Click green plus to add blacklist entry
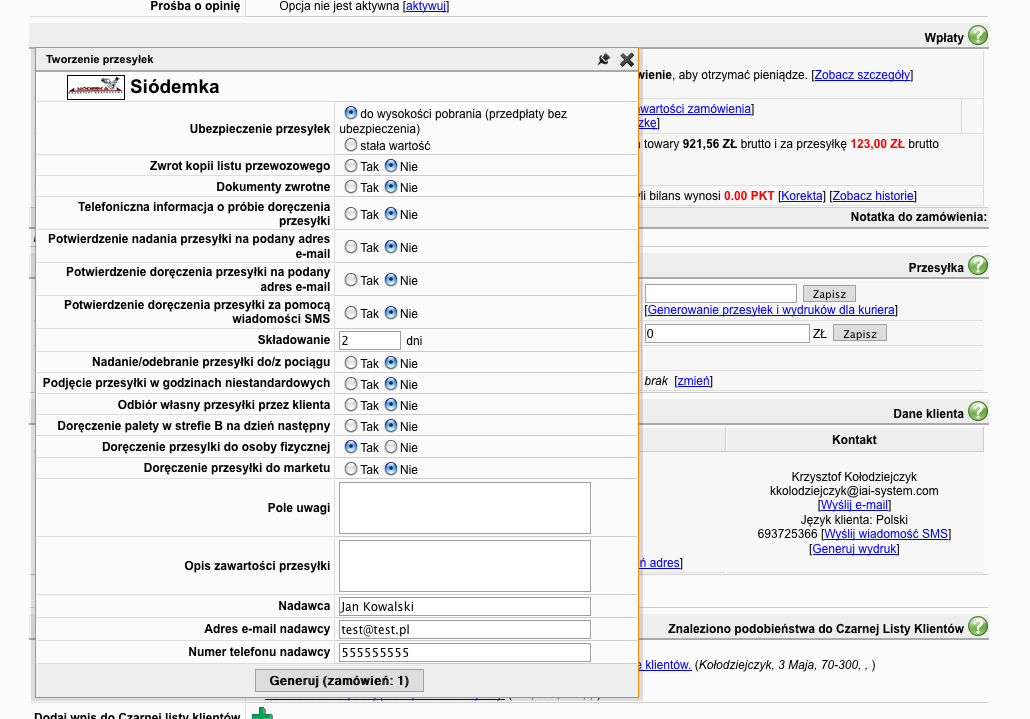 (x=262, y=714)
